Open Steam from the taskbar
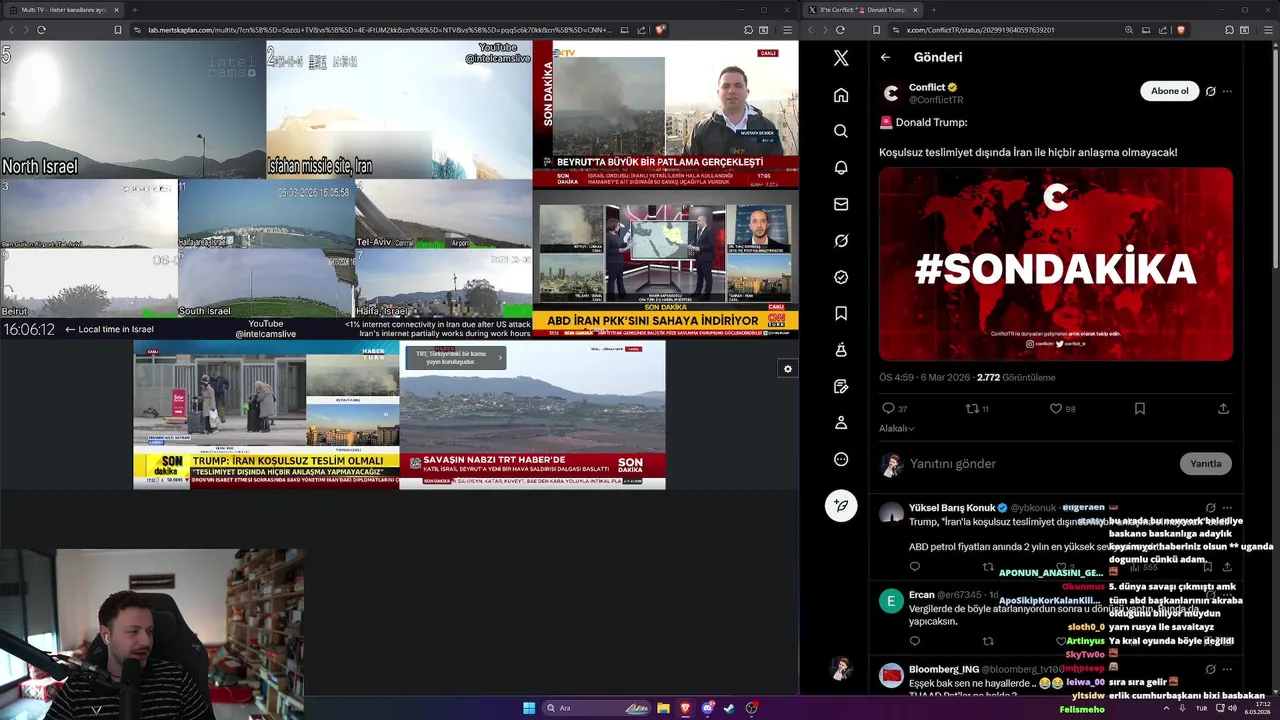Image resolution: width=1280 pixels, height=720 pixels. [729, 708]
